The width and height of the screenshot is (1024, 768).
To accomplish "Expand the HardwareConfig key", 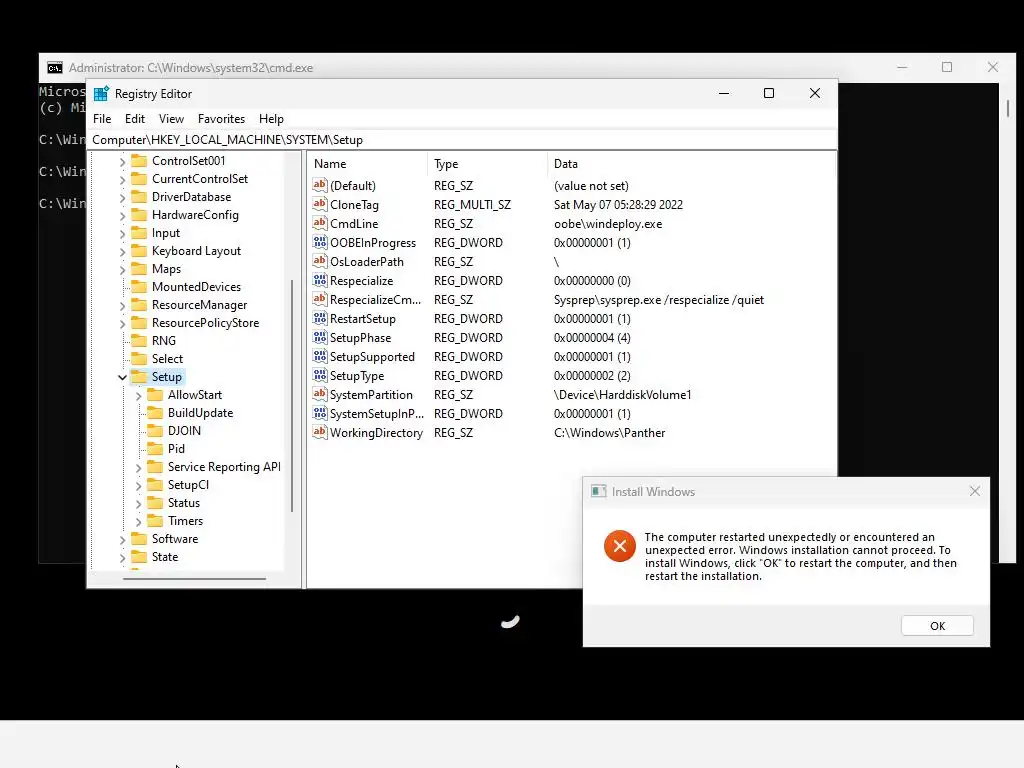I will click(x=122, y=215).
